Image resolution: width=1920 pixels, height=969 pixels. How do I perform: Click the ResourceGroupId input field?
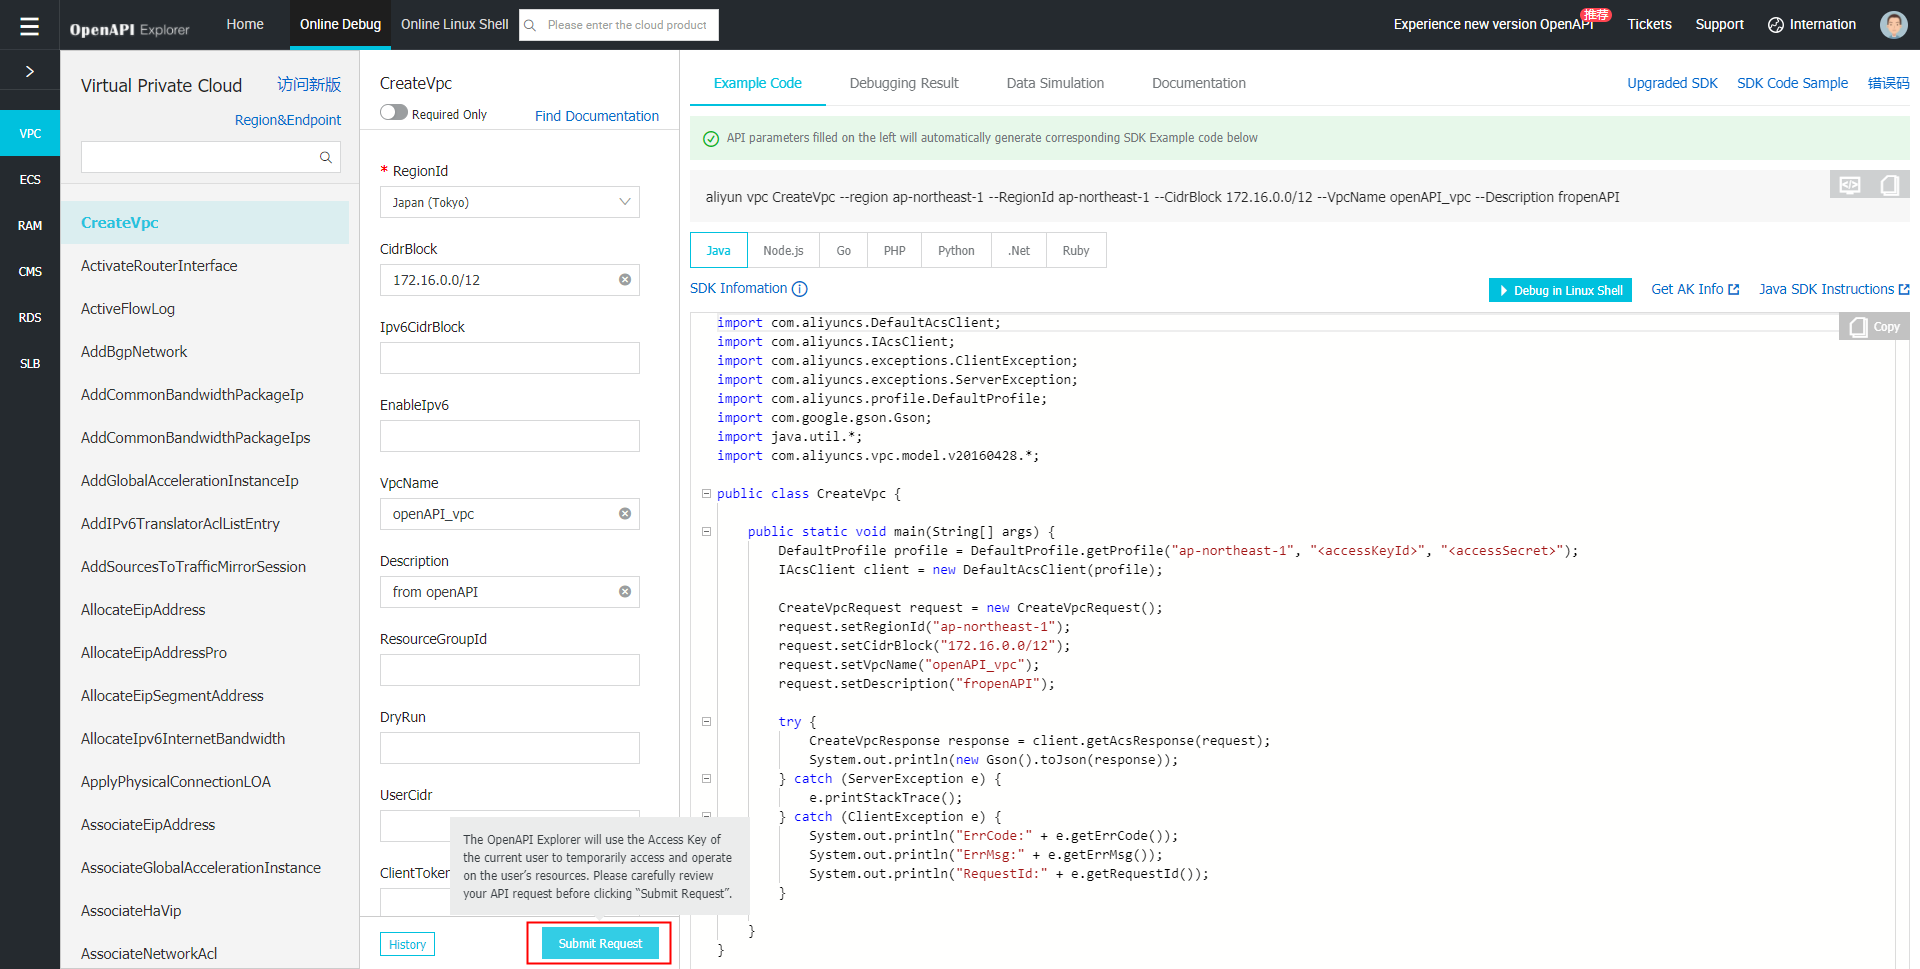(x=510, y=670)
